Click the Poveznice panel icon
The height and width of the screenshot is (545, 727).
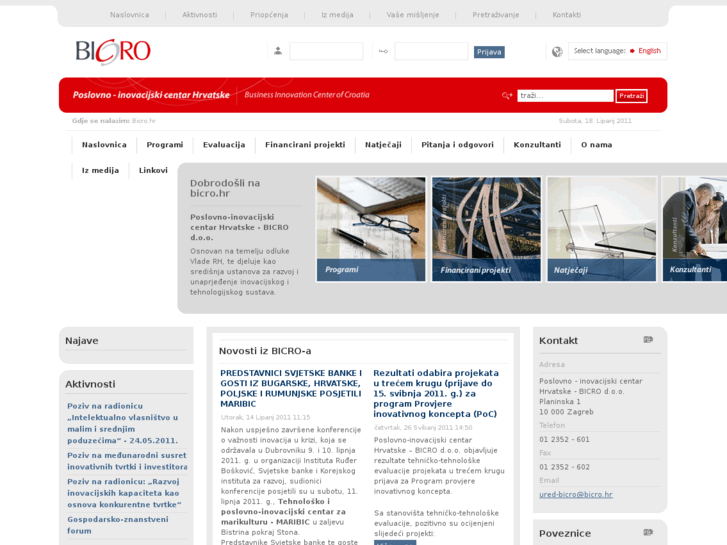tap(648, 532)
